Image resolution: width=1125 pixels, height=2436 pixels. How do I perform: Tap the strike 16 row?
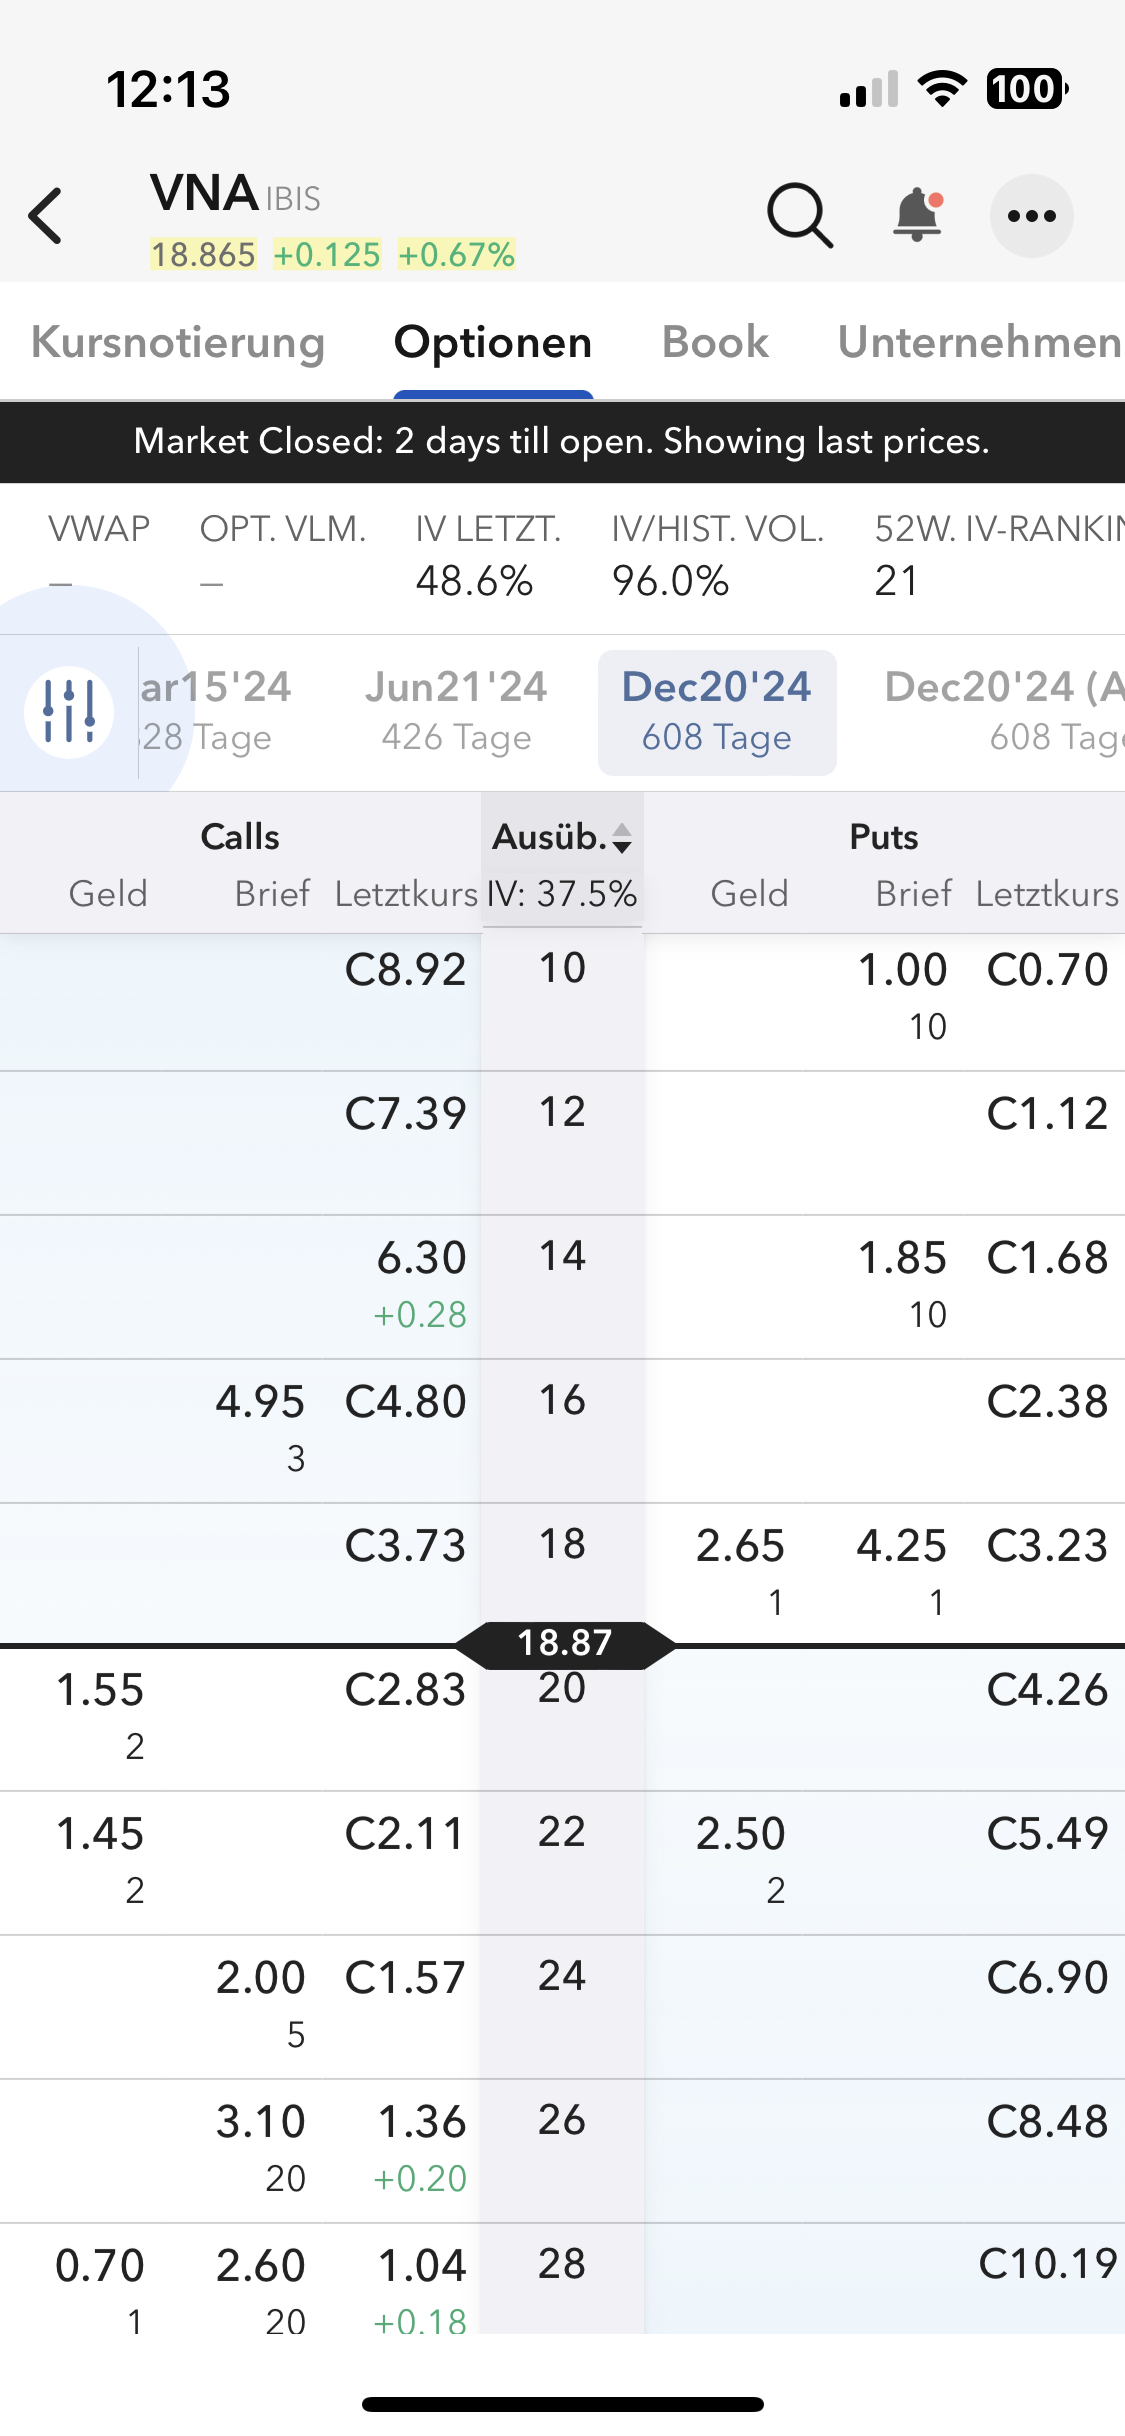[x=562, y=1401]
